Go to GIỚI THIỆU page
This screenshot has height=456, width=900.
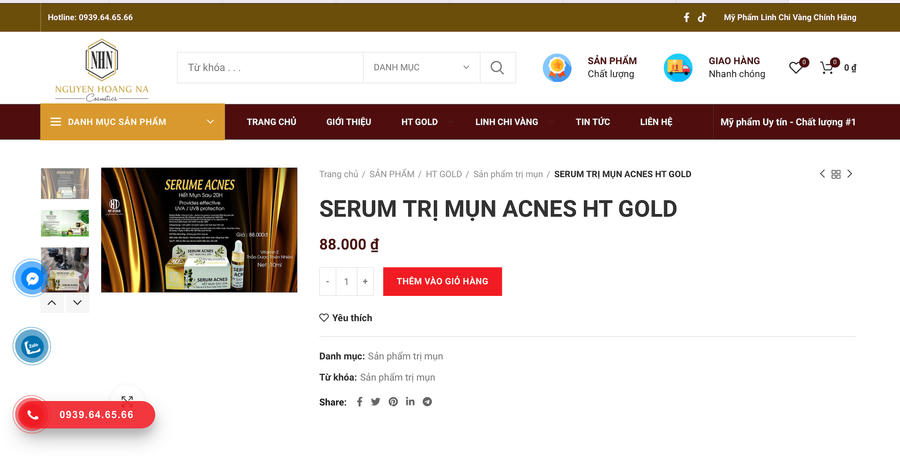[348, 122]
